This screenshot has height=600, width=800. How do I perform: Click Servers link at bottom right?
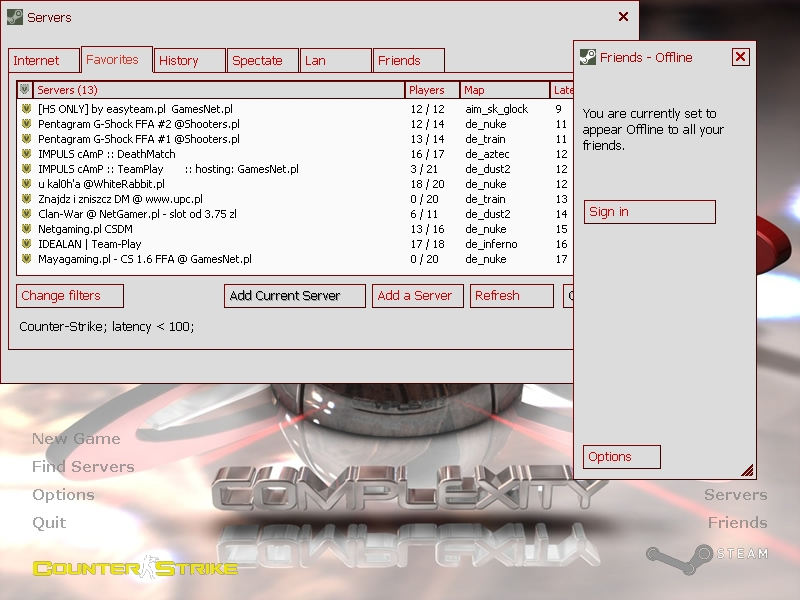(736, 494)
